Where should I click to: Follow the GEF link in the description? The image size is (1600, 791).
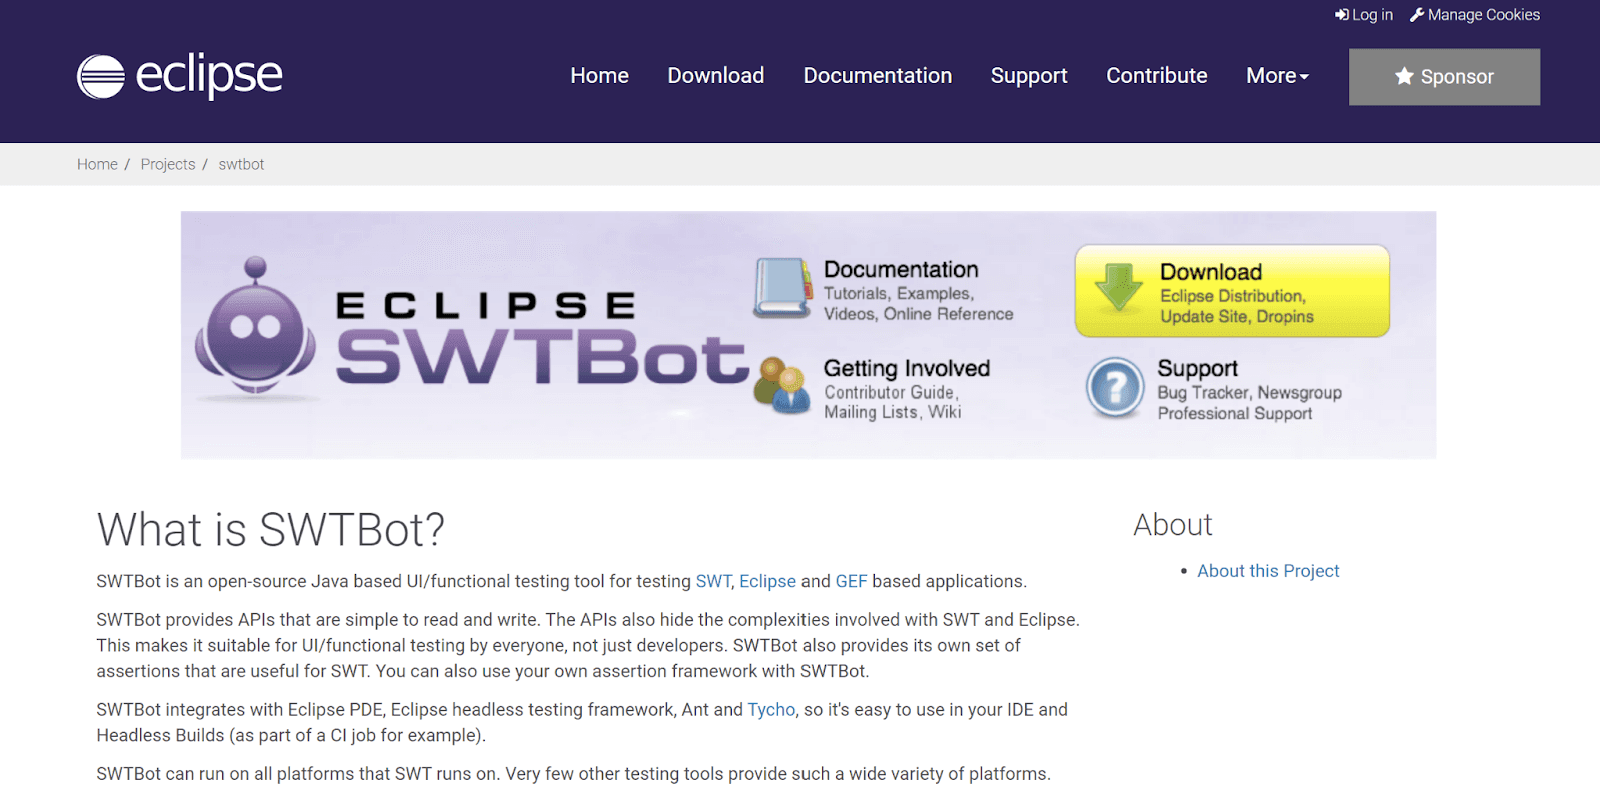tap(851, 581)
